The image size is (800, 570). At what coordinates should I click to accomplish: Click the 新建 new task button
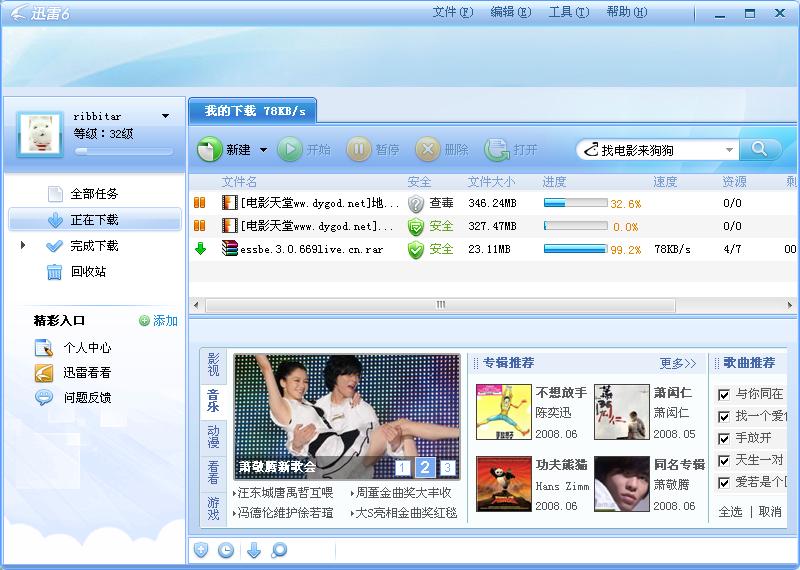point(223,150)
